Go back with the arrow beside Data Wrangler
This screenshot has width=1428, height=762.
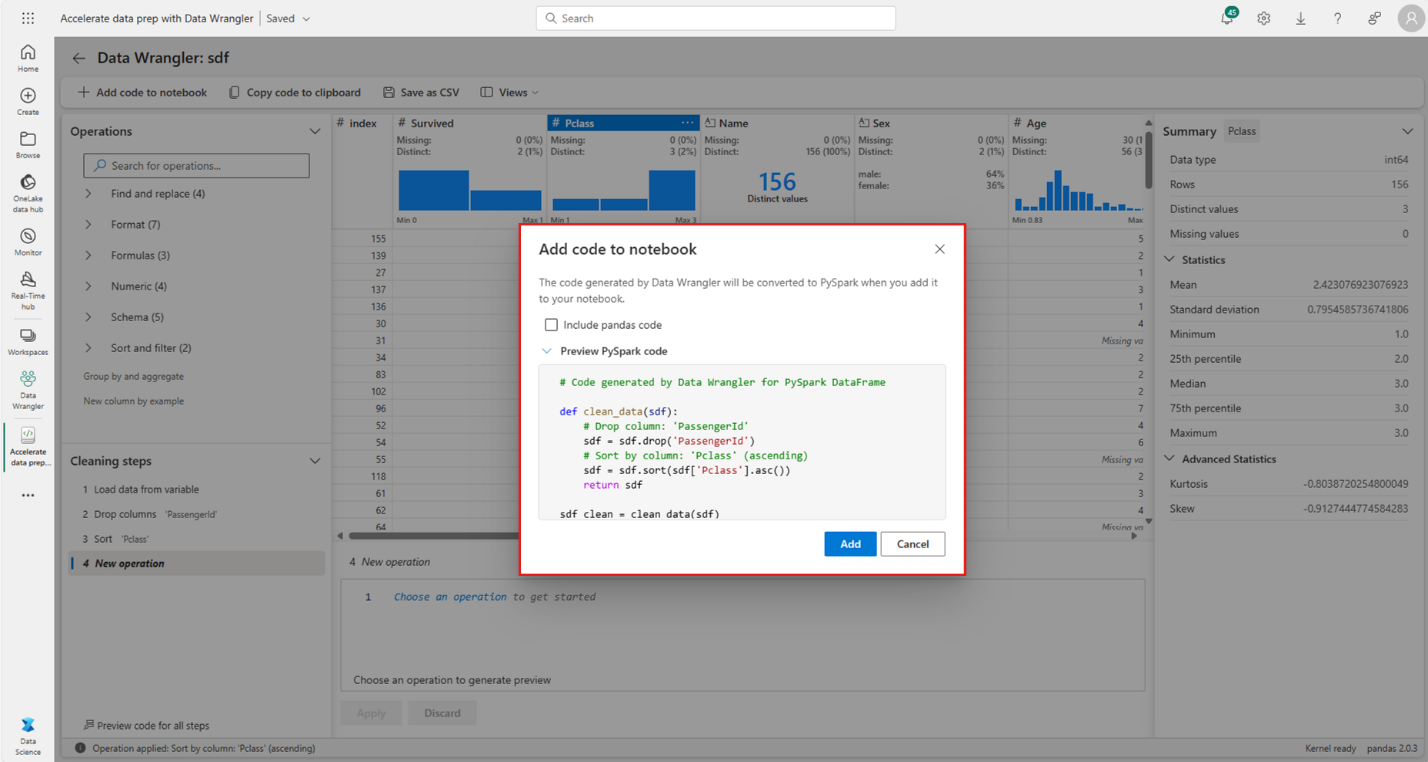coord(79,58)
